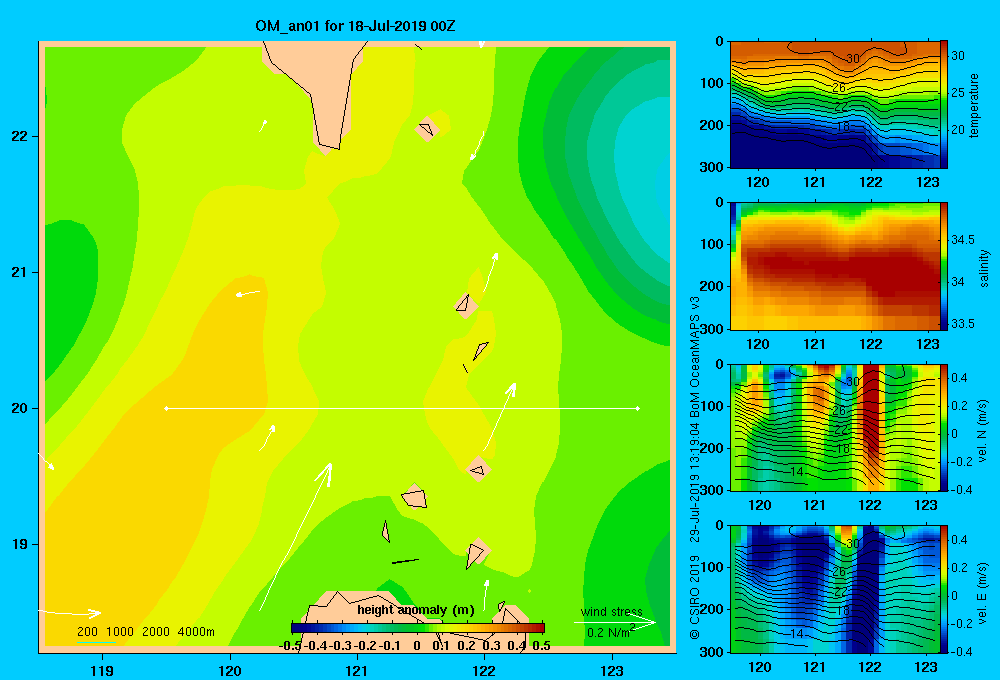Viewport: 1000px width, 680px height.
Task: Click the '© CSIRO 2019' copyright text
Action: 695,596
